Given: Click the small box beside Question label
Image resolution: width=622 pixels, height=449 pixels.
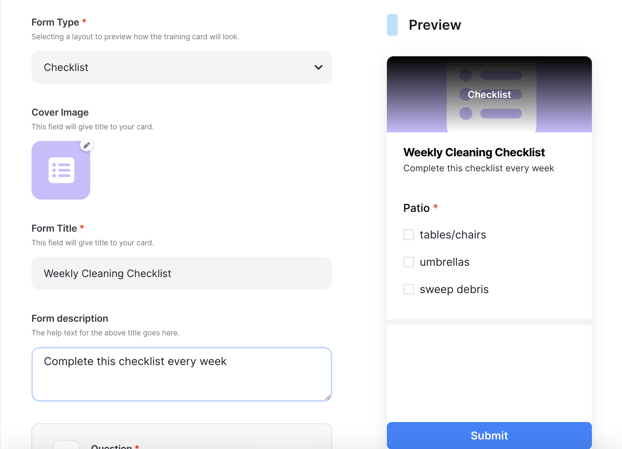Looking at the screenshot, I should pos(66,445).
